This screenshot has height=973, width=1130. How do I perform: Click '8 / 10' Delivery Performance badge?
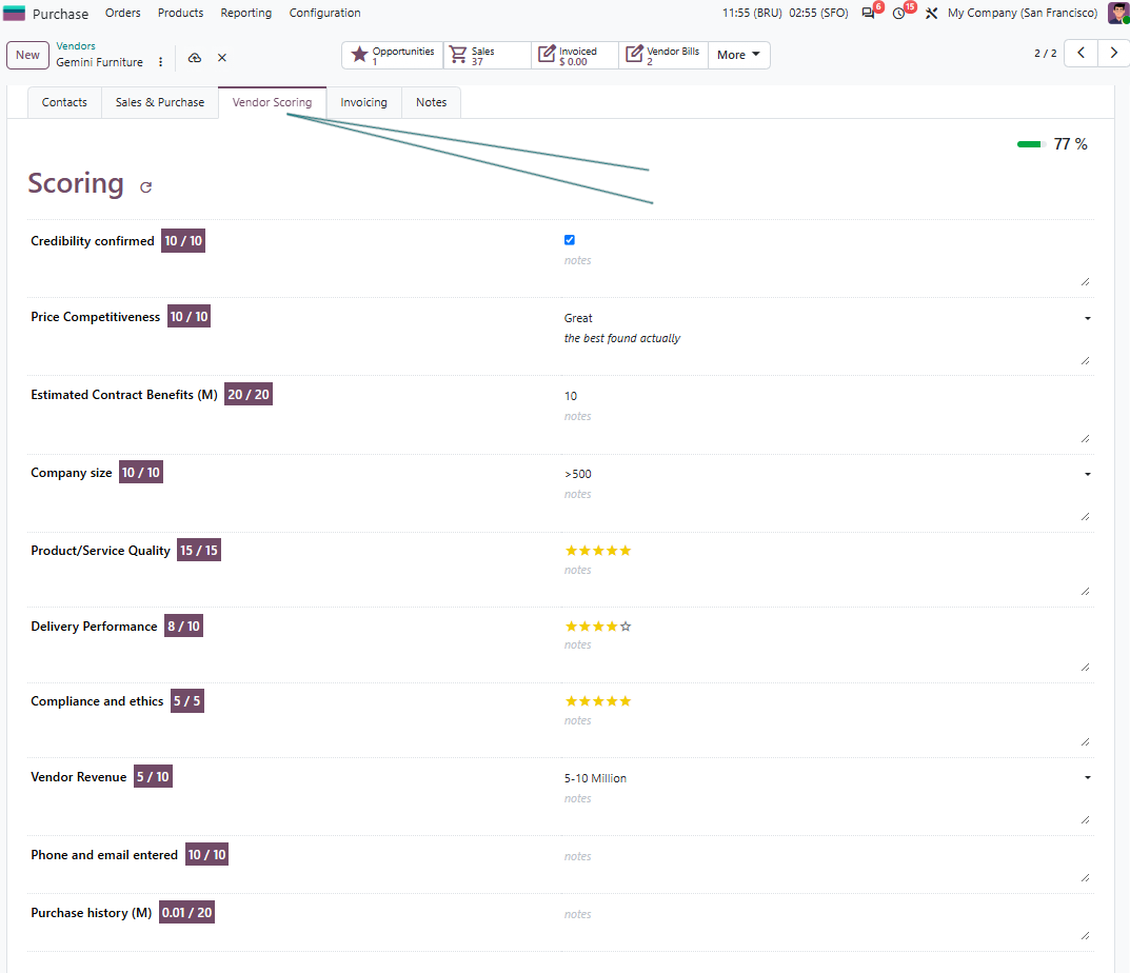(184, 626)
